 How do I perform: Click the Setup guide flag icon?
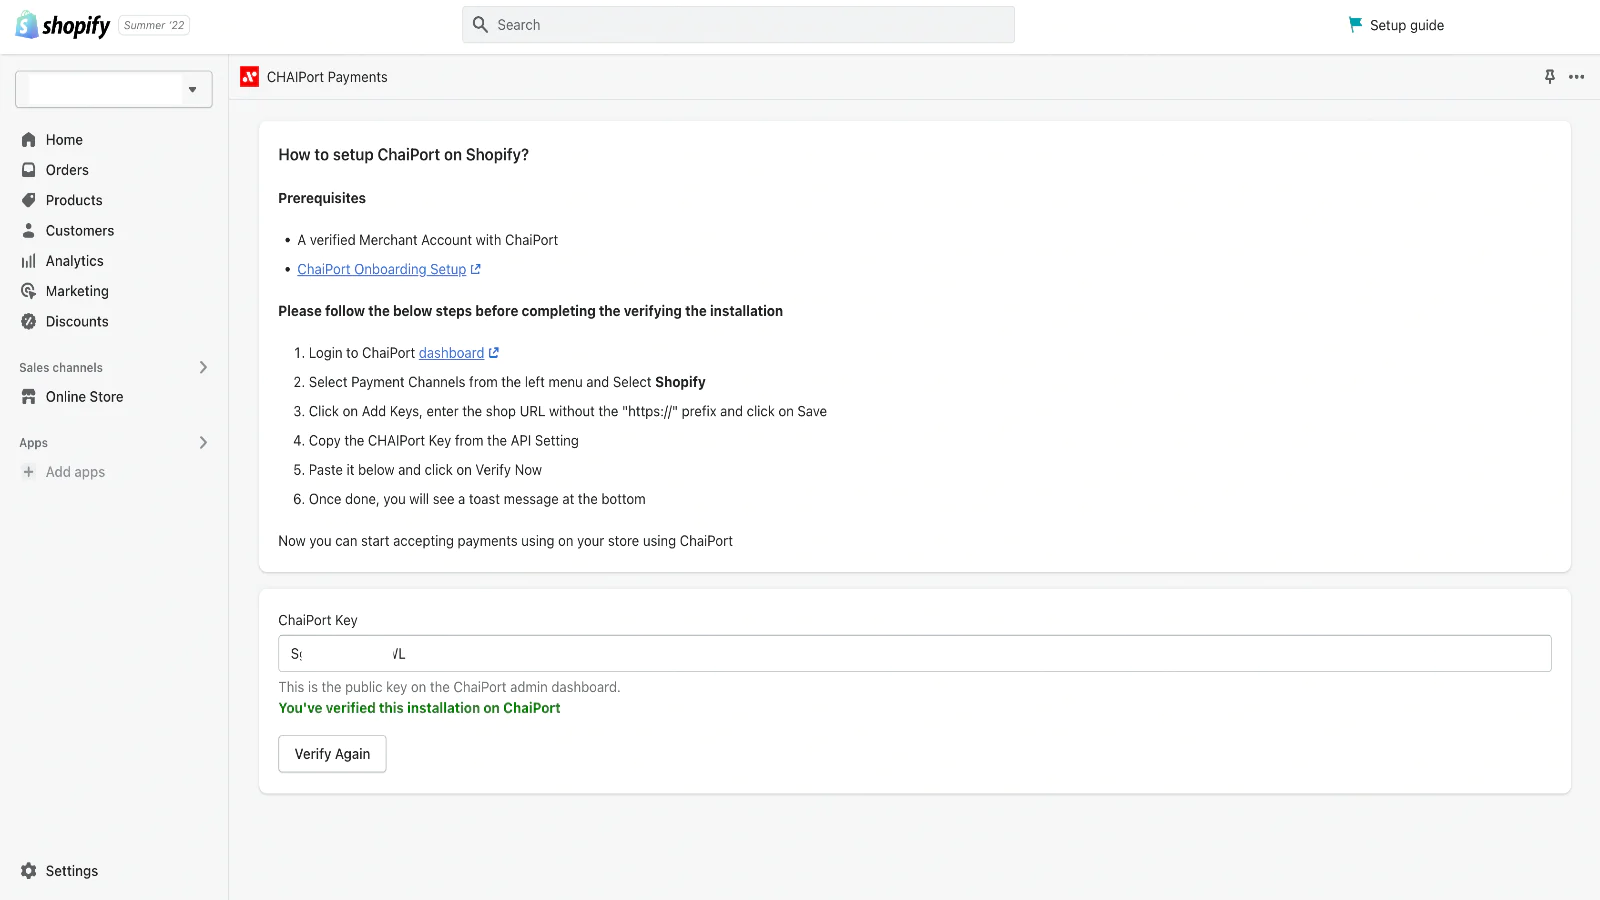point(1355,25)
